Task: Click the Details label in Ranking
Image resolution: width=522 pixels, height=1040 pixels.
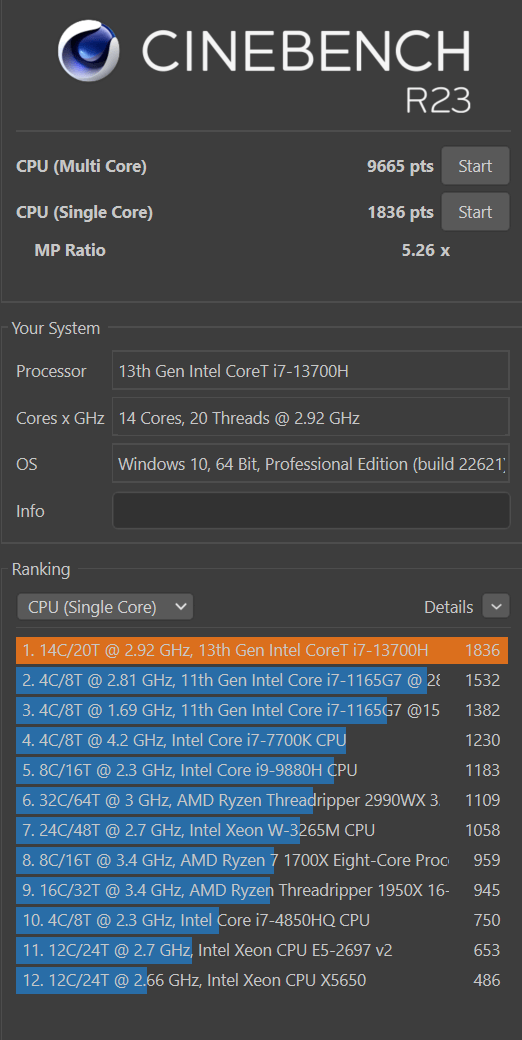Action: tap(448, 607)
